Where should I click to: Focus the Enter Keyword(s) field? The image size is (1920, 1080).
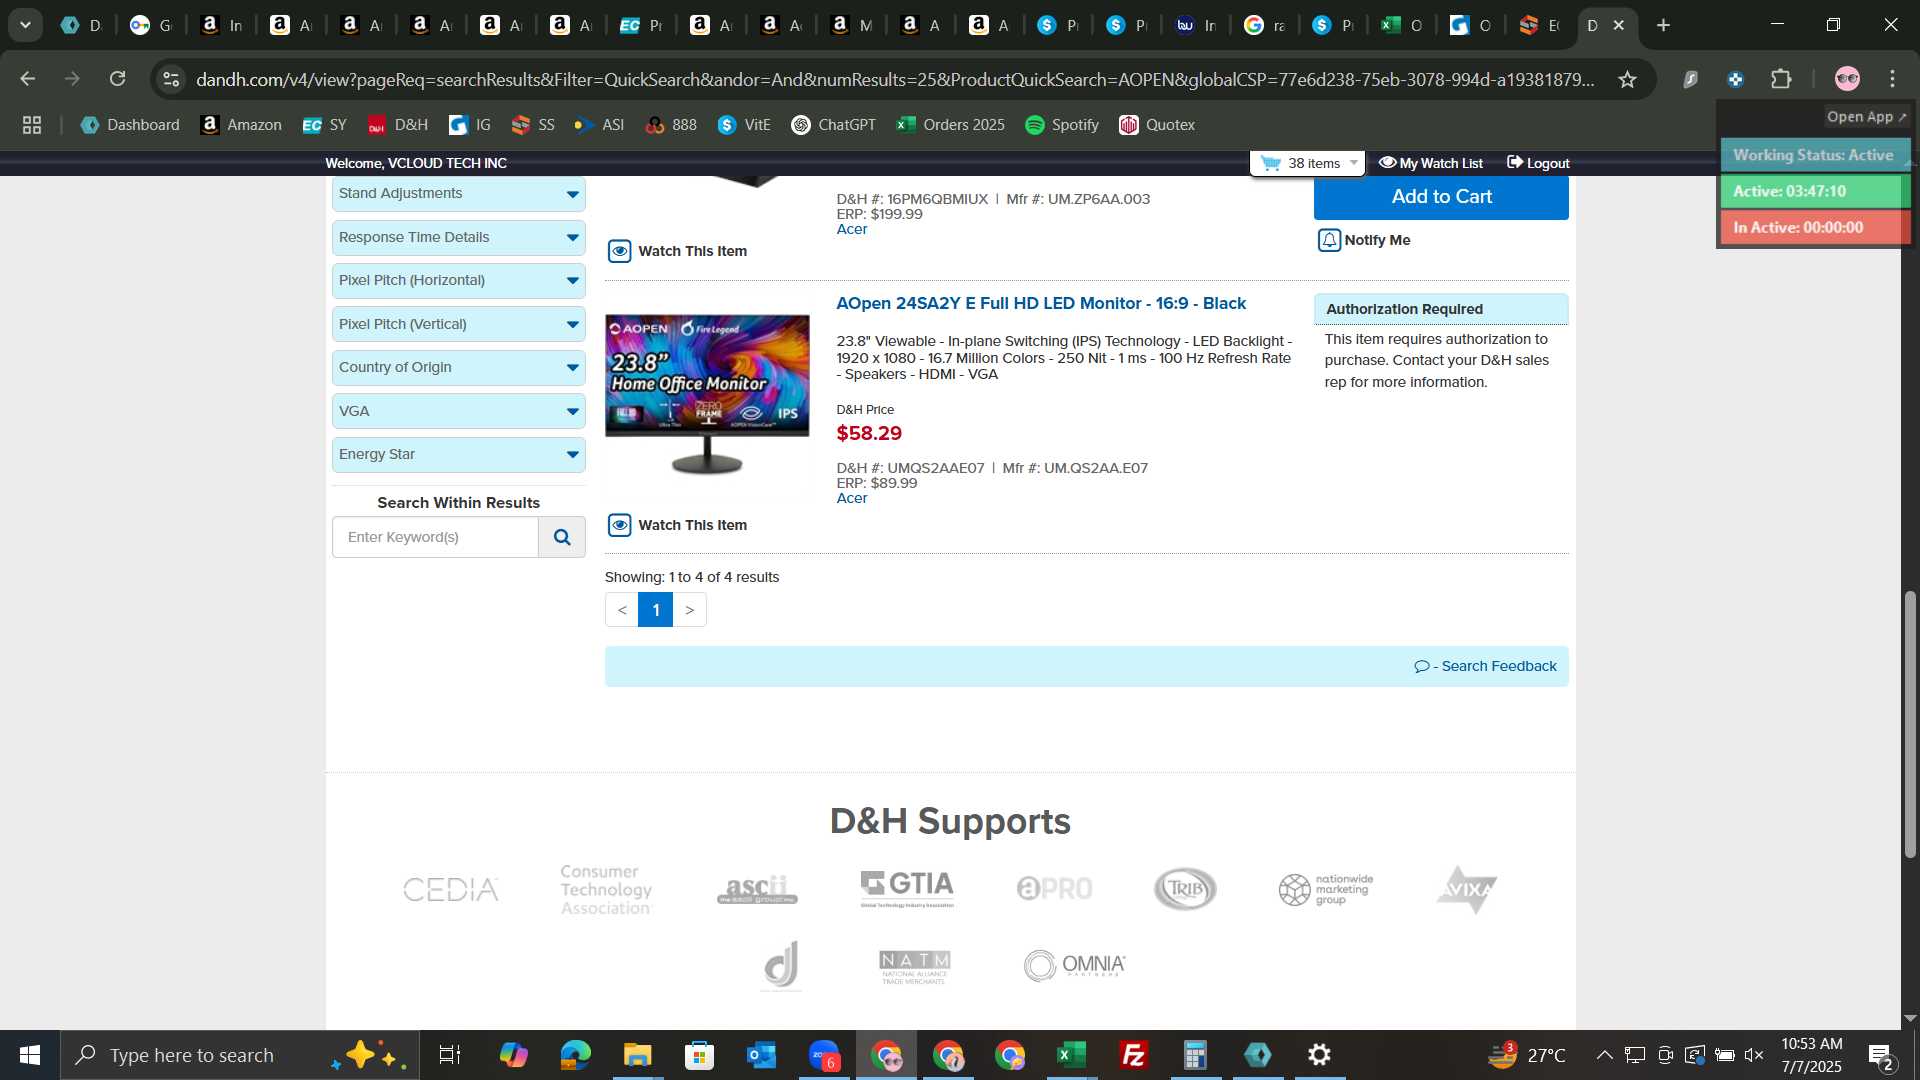point(435,538)
